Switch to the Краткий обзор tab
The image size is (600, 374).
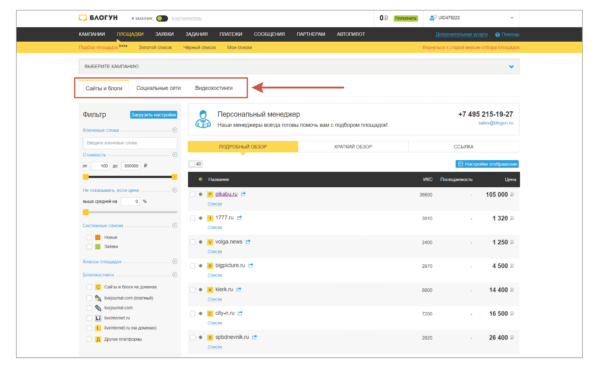353,147
